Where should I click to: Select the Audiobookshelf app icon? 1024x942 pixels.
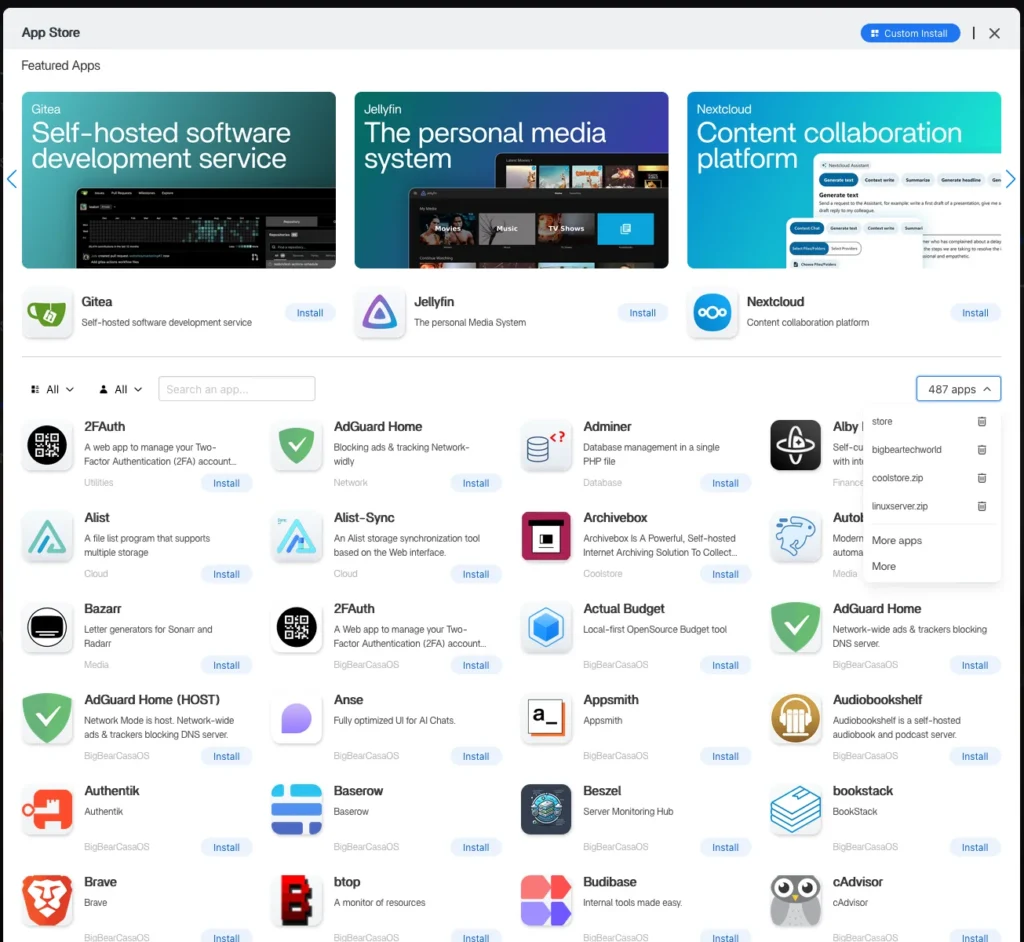click(x=795, y=719)
